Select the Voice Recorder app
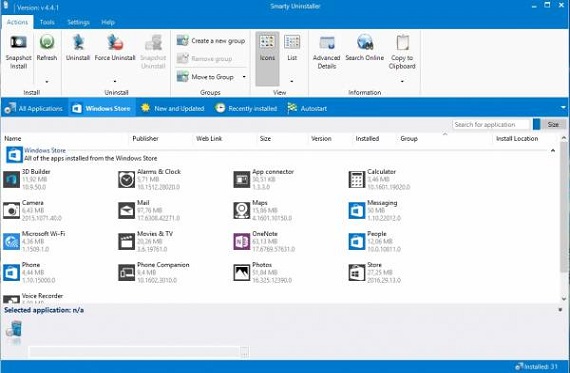570x373 pixels. [x=33, y=298]
